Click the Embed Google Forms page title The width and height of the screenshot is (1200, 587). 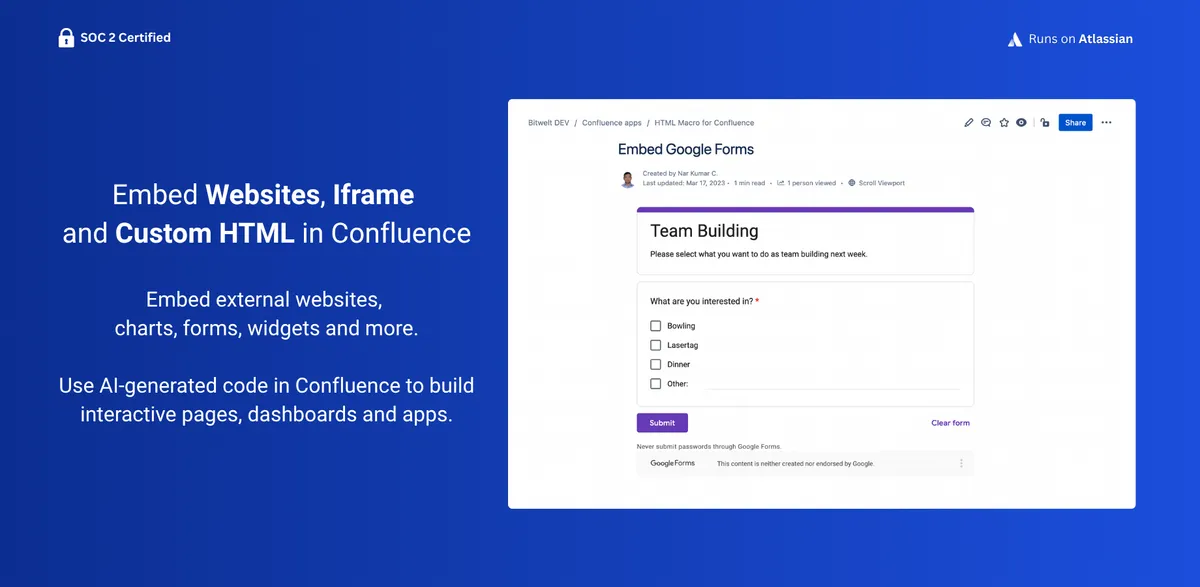686,149
